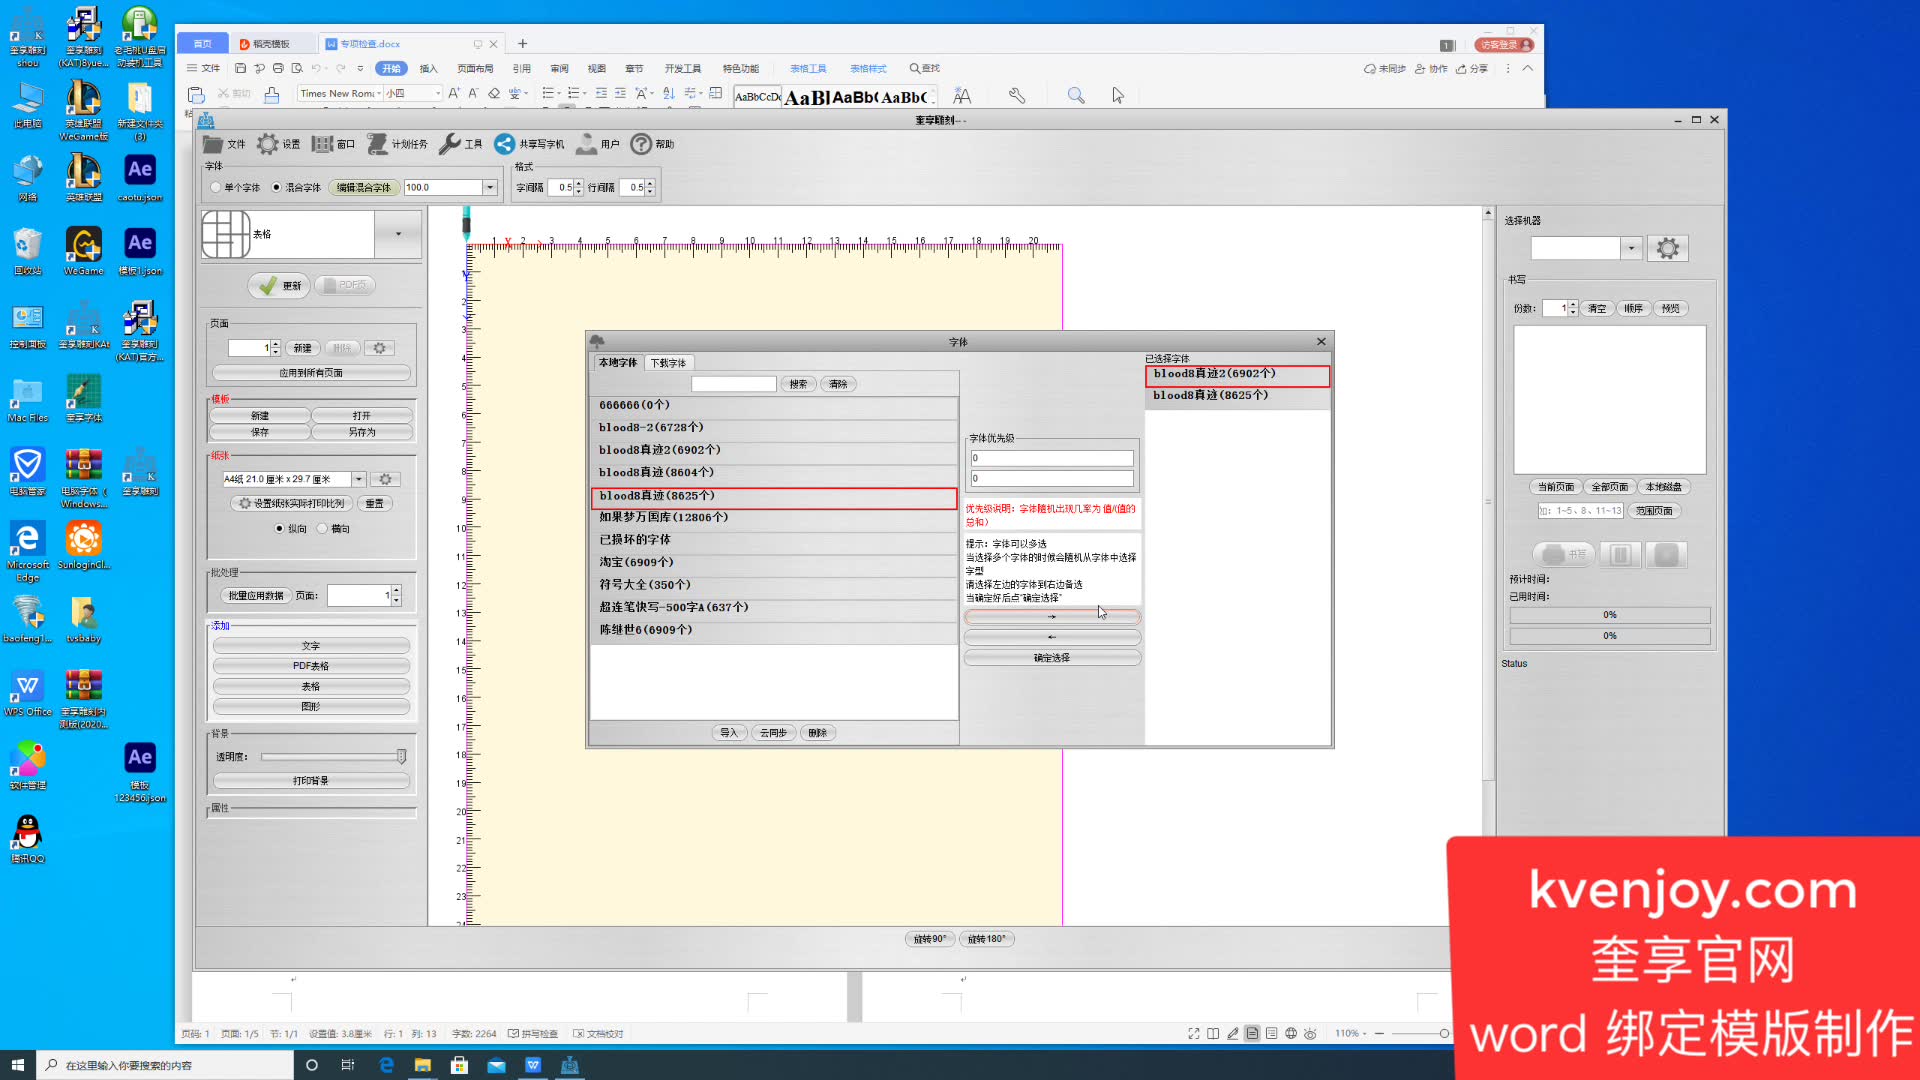
Task: Adjust the 透明度 transparency slider
Action: (401, 756)
